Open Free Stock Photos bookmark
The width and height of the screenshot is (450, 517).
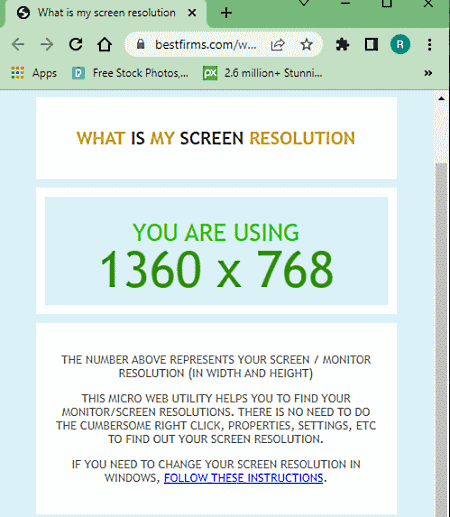130,73
